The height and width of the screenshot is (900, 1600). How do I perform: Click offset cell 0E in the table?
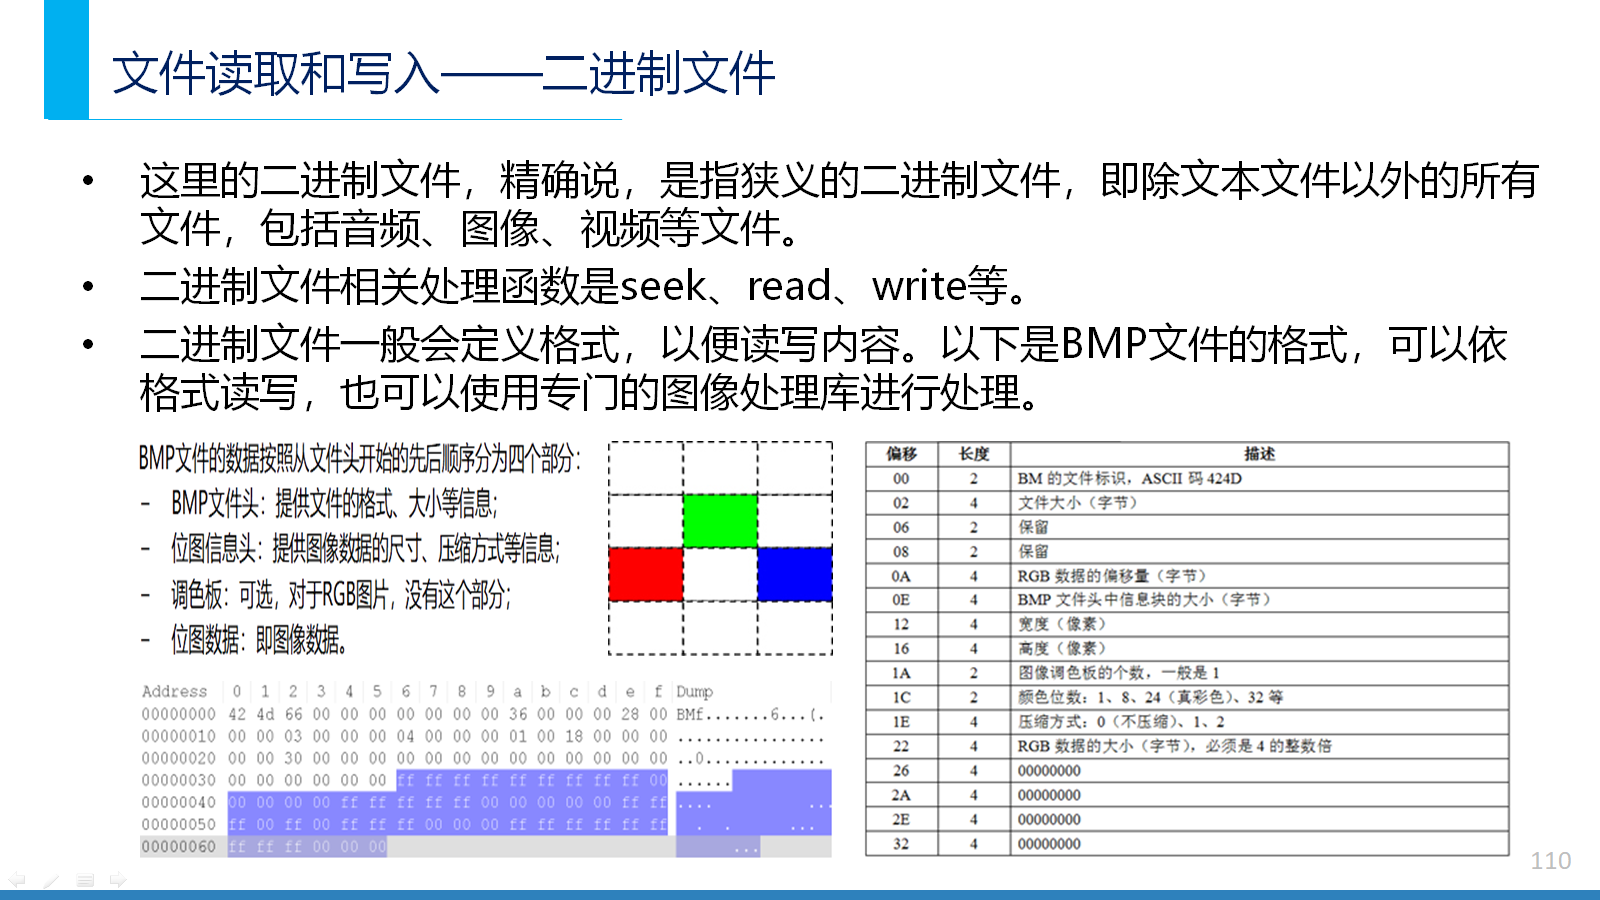(902, 600)
